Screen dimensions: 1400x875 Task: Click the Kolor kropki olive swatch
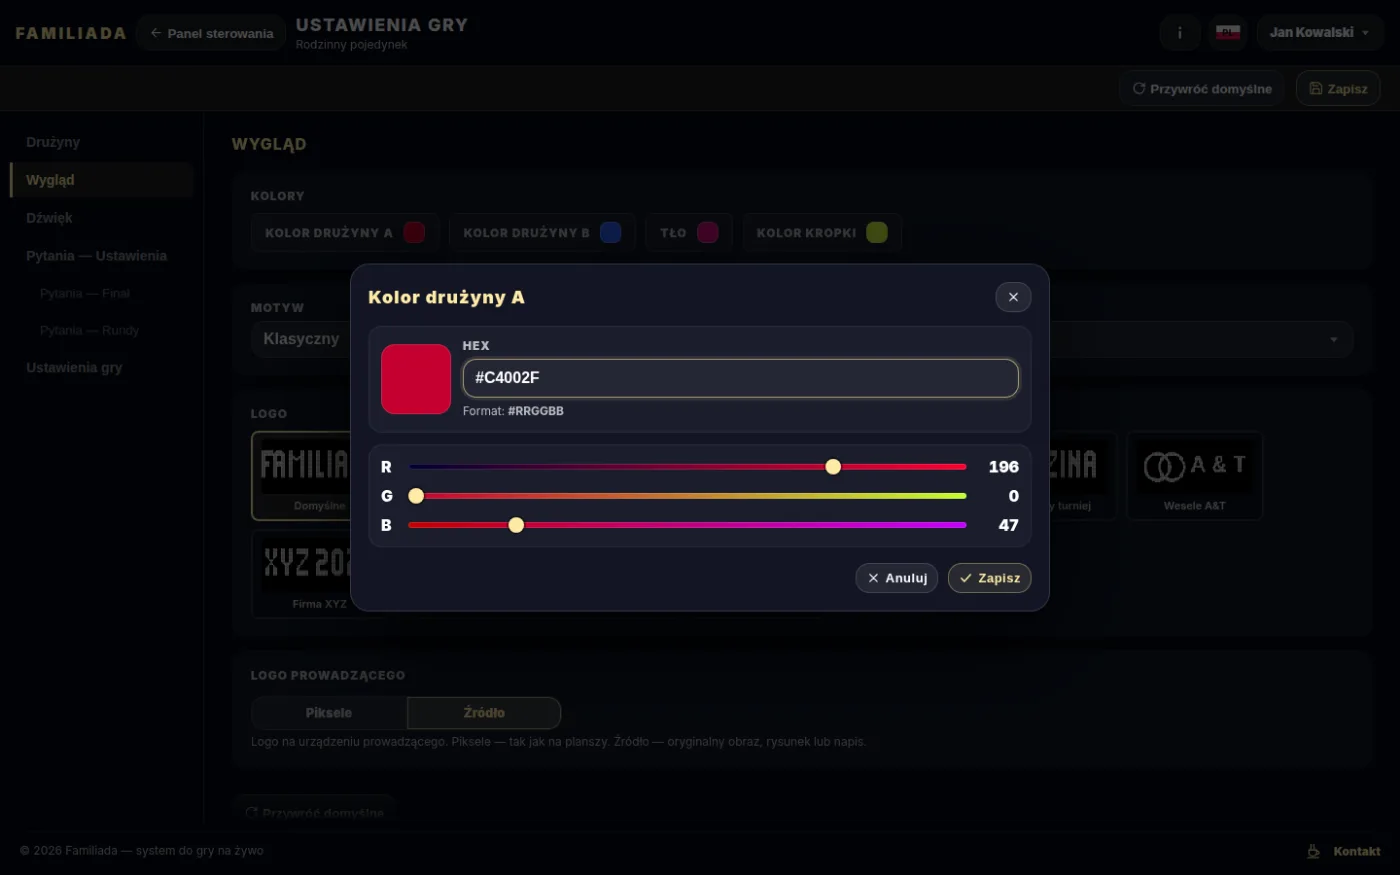(877, 232)
